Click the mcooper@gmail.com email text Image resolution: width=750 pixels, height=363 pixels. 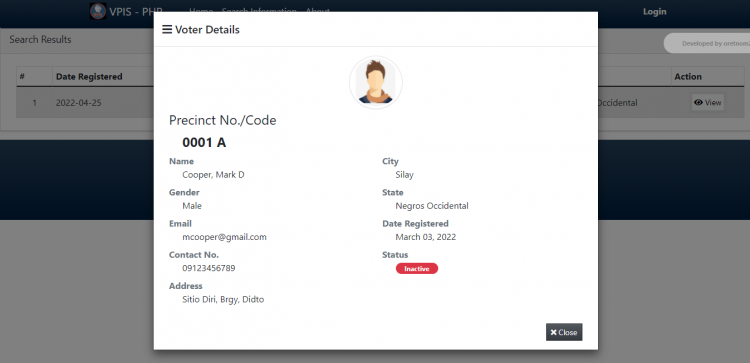point(224,237)
